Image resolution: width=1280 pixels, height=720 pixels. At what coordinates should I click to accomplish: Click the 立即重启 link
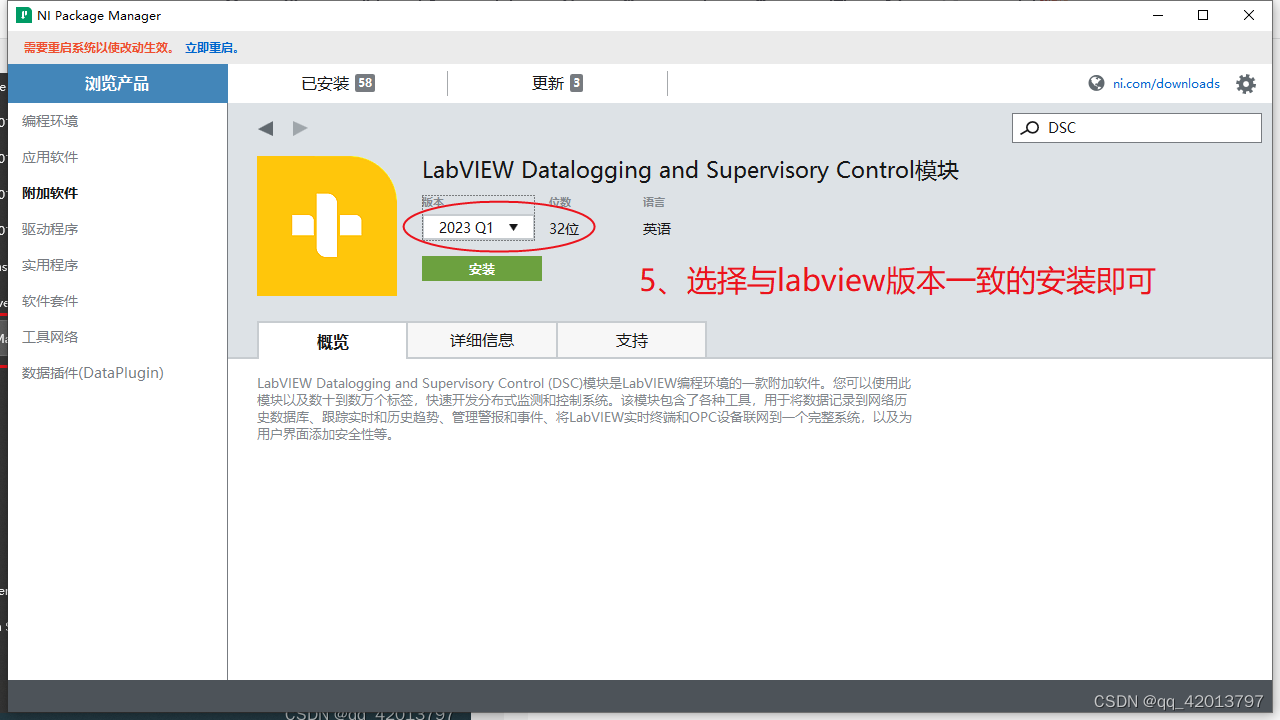[208, 47]
